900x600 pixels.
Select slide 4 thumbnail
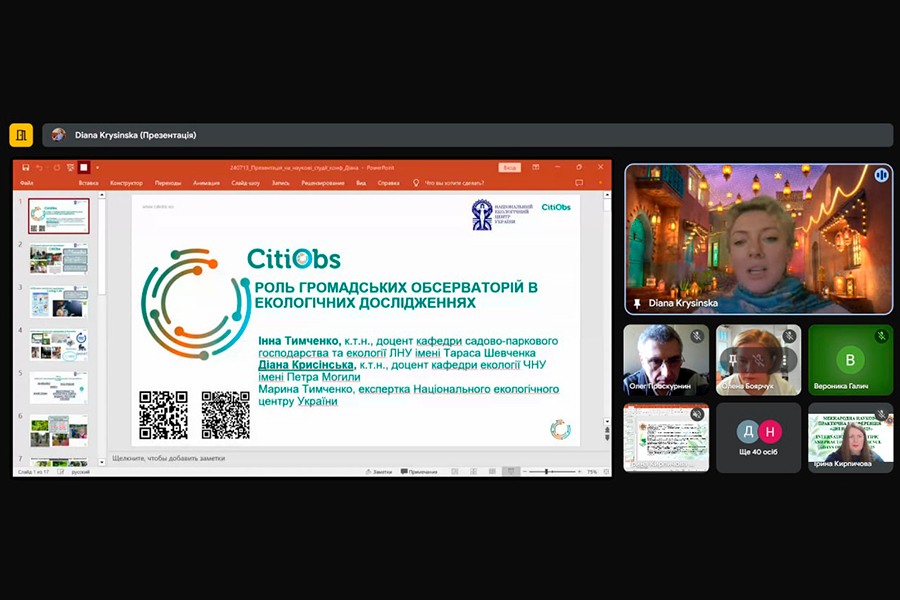pos(59,344)
